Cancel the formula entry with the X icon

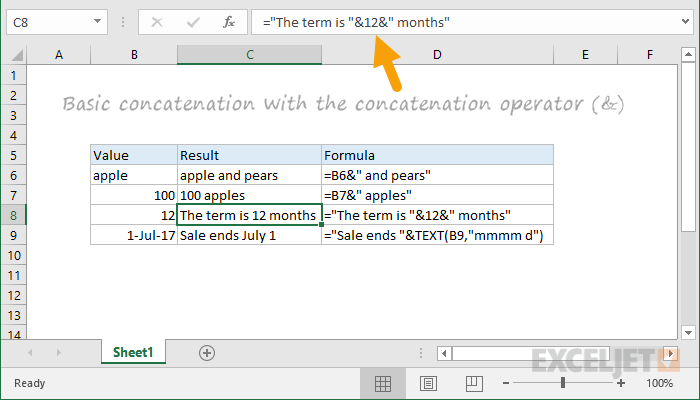coord(157,22)
